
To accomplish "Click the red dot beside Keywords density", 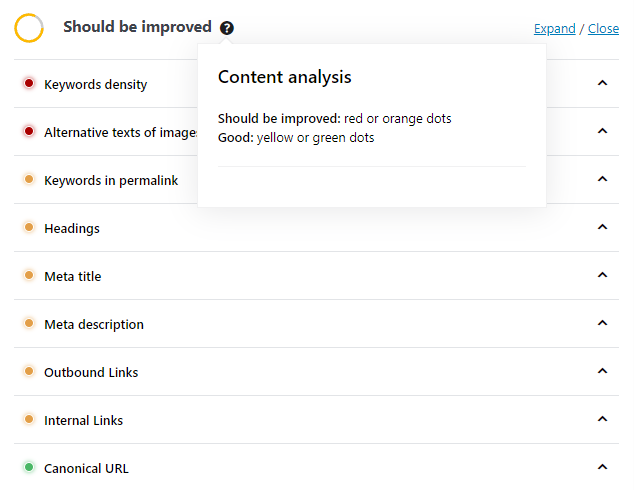I will click(29, 84).
